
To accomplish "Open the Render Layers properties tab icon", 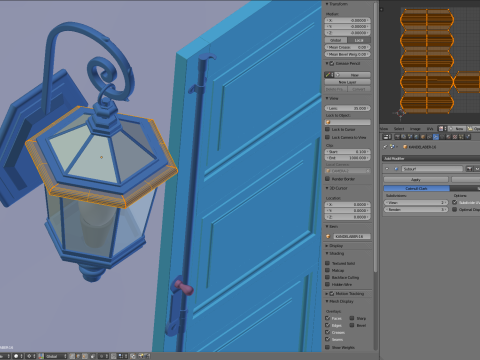I will 404,137.
